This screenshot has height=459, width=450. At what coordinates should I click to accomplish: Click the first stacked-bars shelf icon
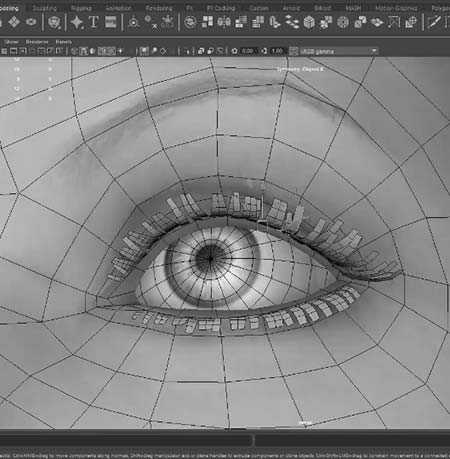241,22
